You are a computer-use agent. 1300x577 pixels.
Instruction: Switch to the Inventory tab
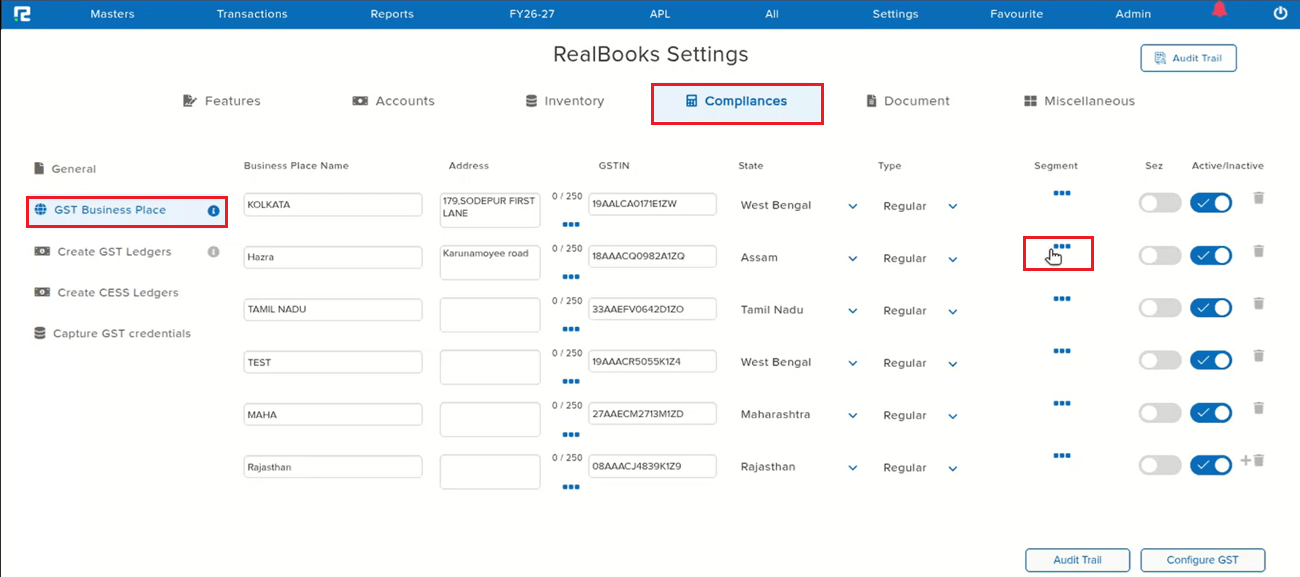click(565, 101)
